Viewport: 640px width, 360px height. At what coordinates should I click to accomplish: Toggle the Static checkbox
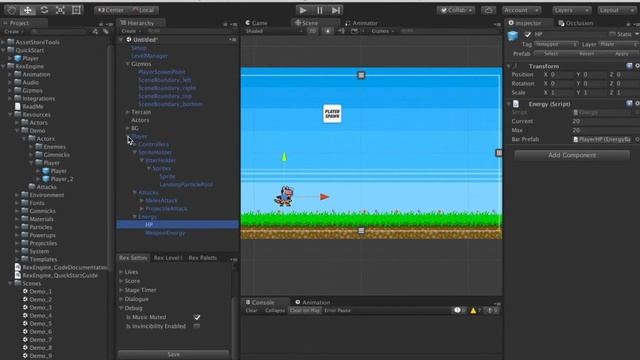612,34
